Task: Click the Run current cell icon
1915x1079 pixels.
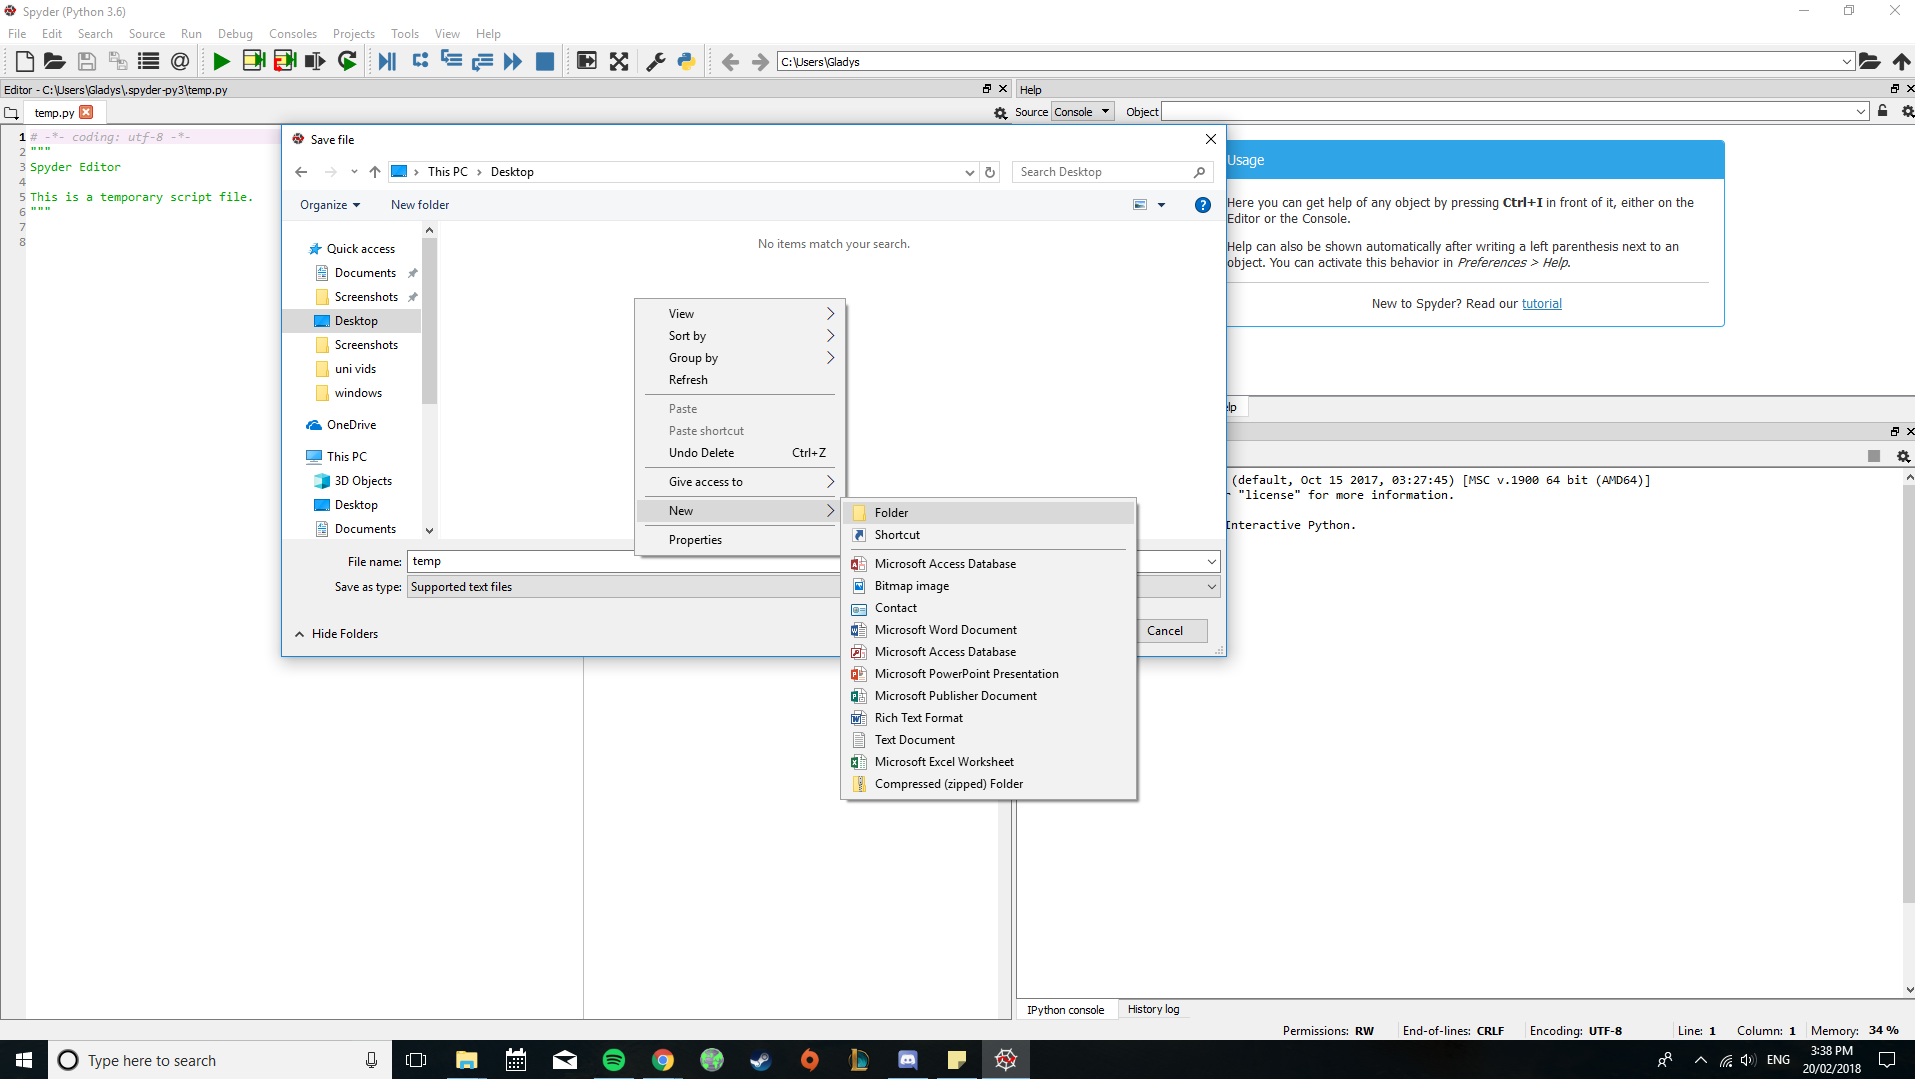Action: pos(253,61)
